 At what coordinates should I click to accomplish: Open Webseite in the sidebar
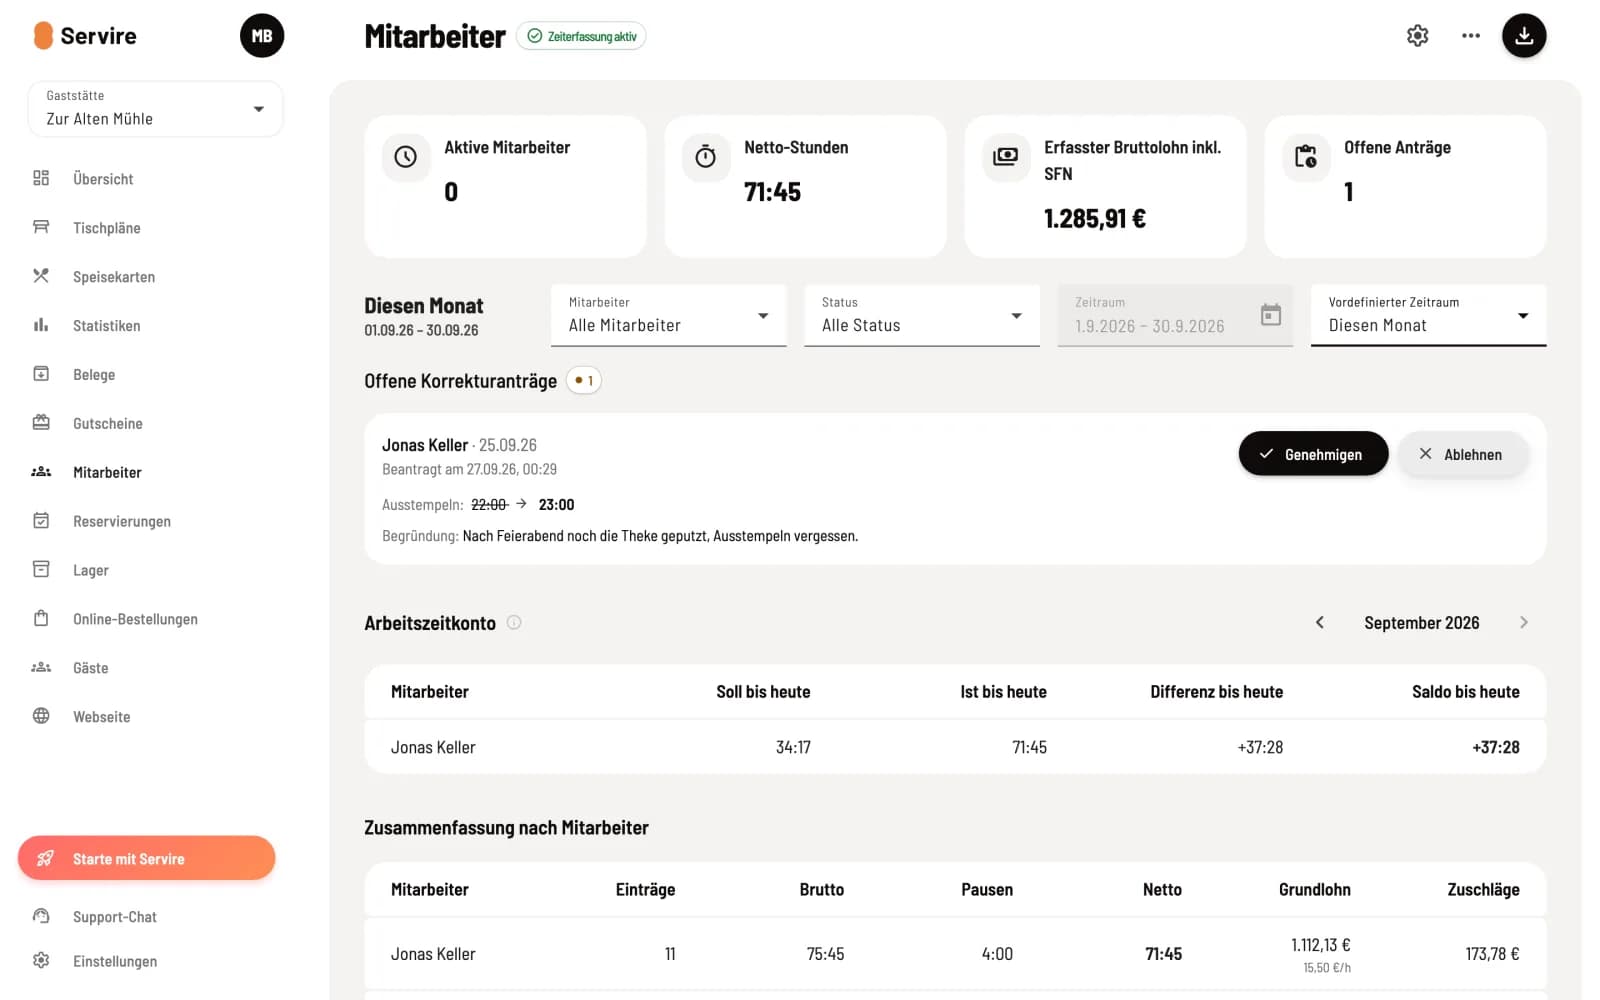pos(101,718)
